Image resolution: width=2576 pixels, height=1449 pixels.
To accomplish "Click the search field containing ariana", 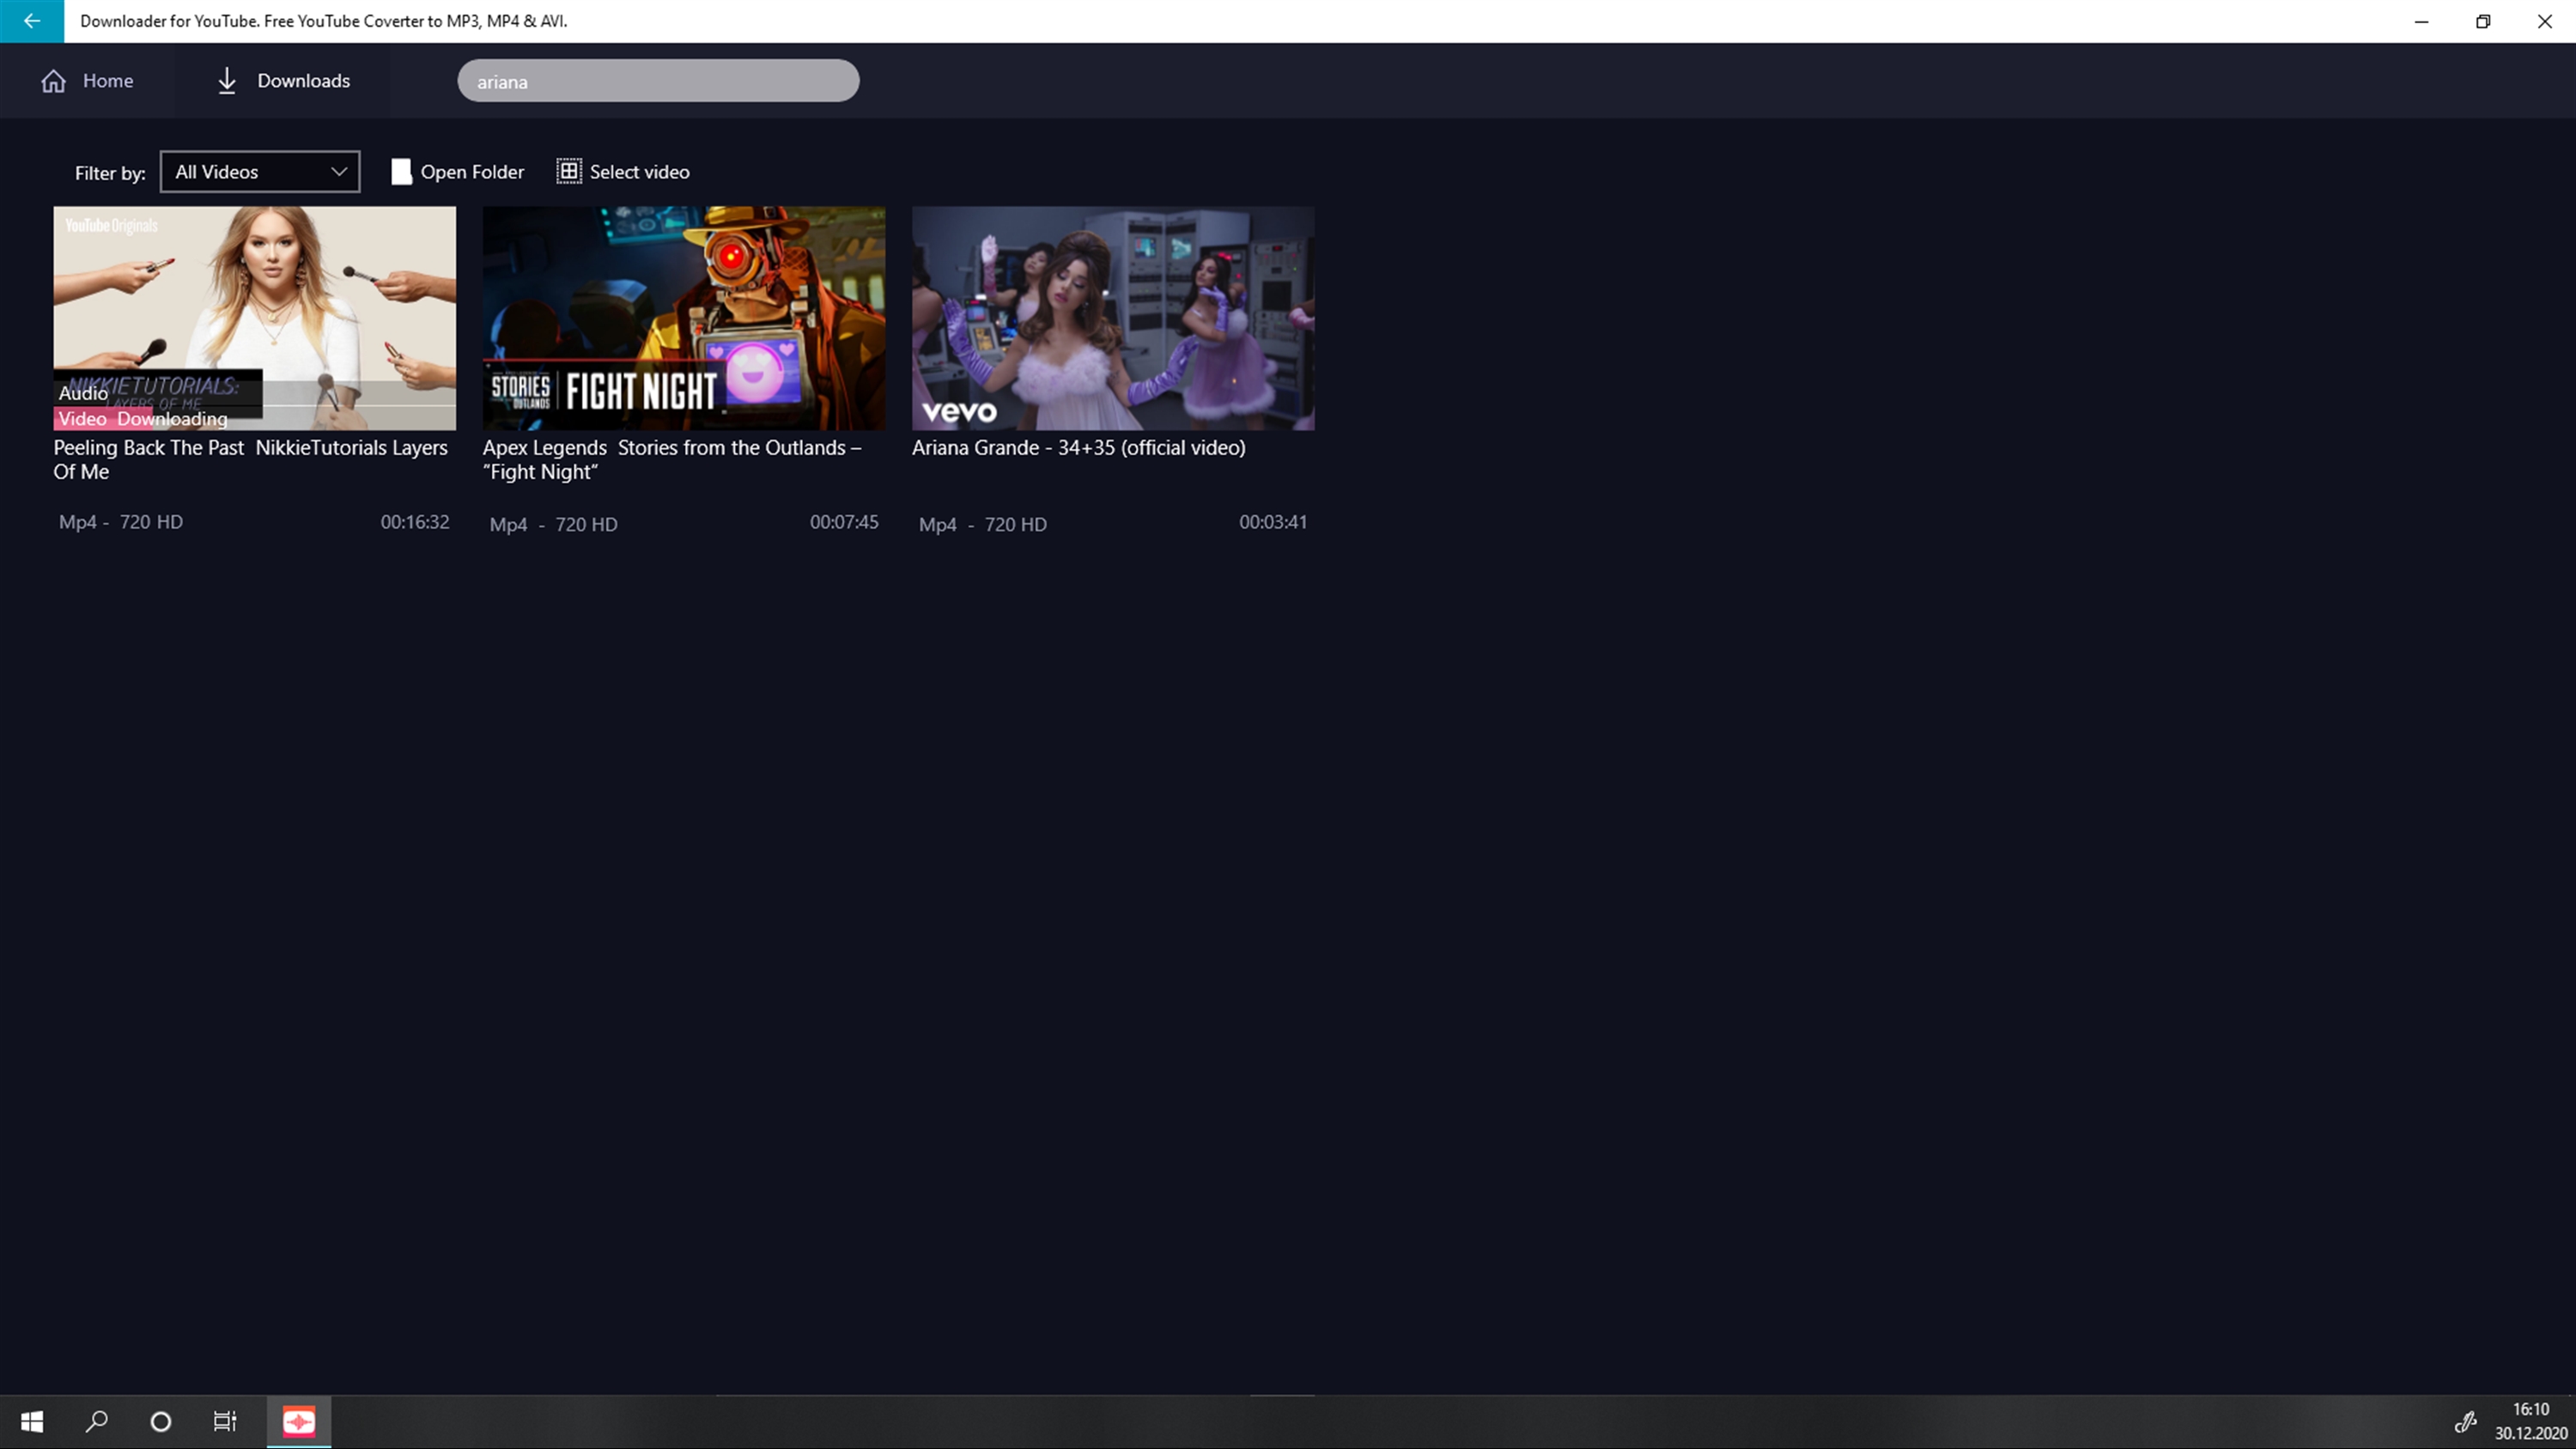I will (657, 81).
